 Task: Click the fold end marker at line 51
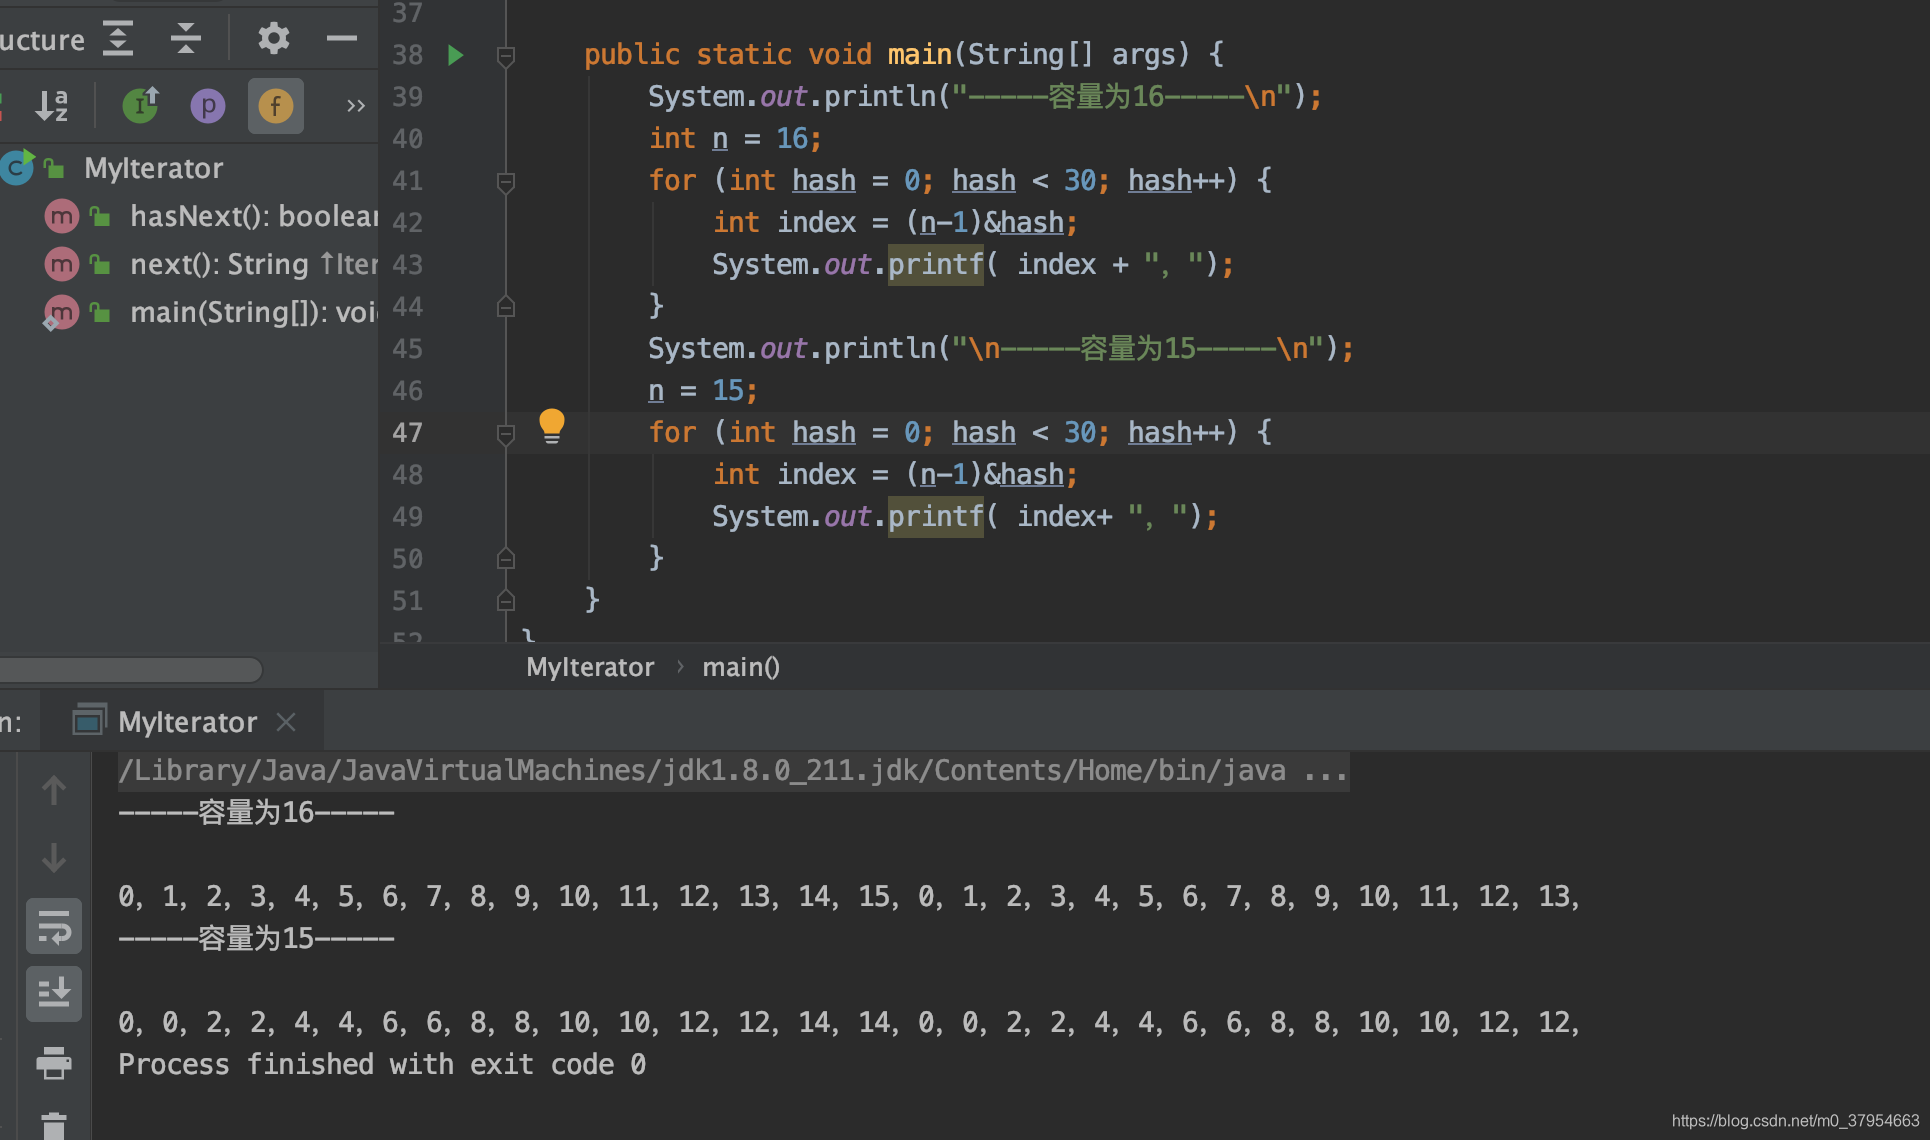pyautogui.click(x=506, y=601)
